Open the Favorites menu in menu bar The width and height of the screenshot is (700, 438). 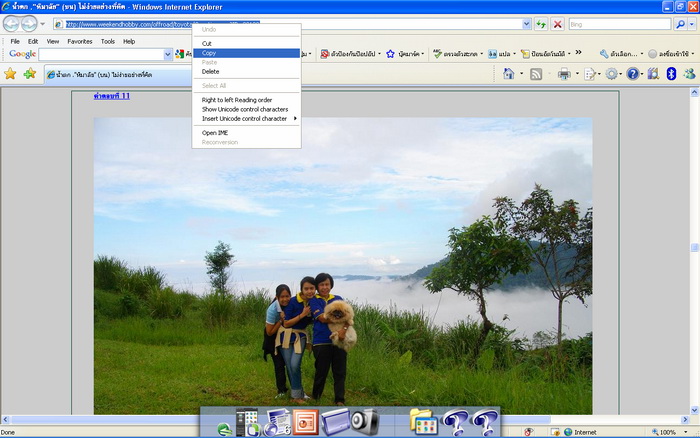coord(79,41)
